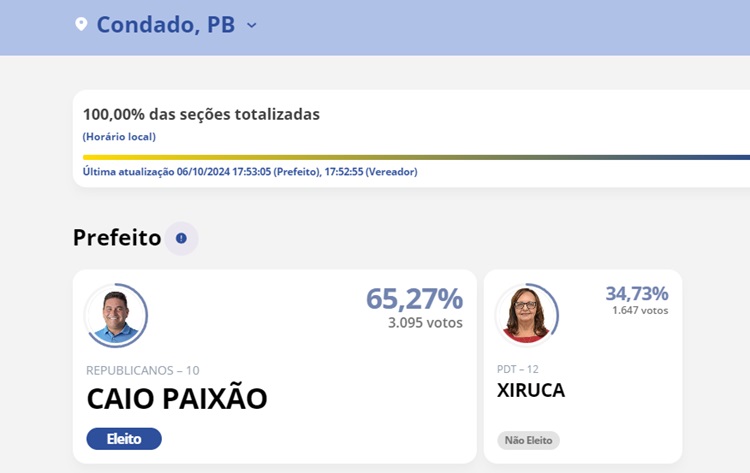Click the 34,73% vote percentage

(636, 293)
